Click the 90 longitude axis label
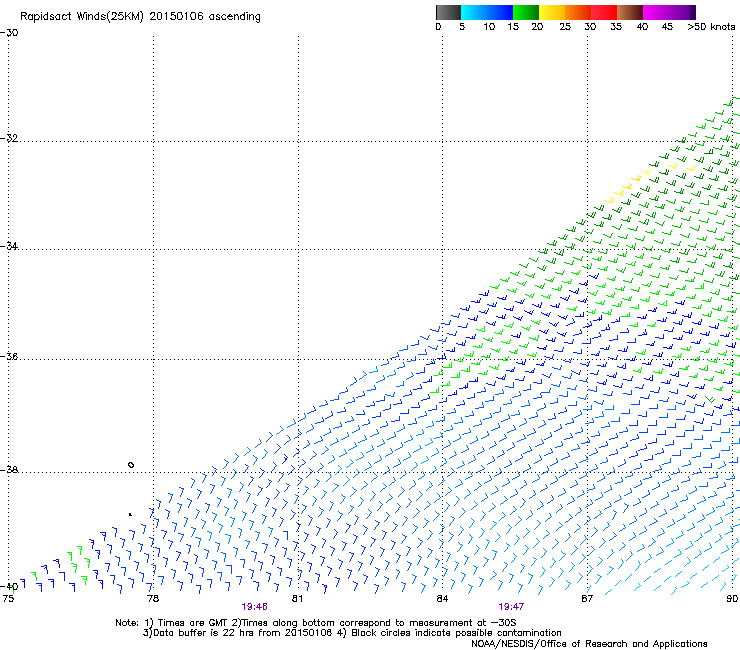The image size is (740, 650). click(732, 599)
